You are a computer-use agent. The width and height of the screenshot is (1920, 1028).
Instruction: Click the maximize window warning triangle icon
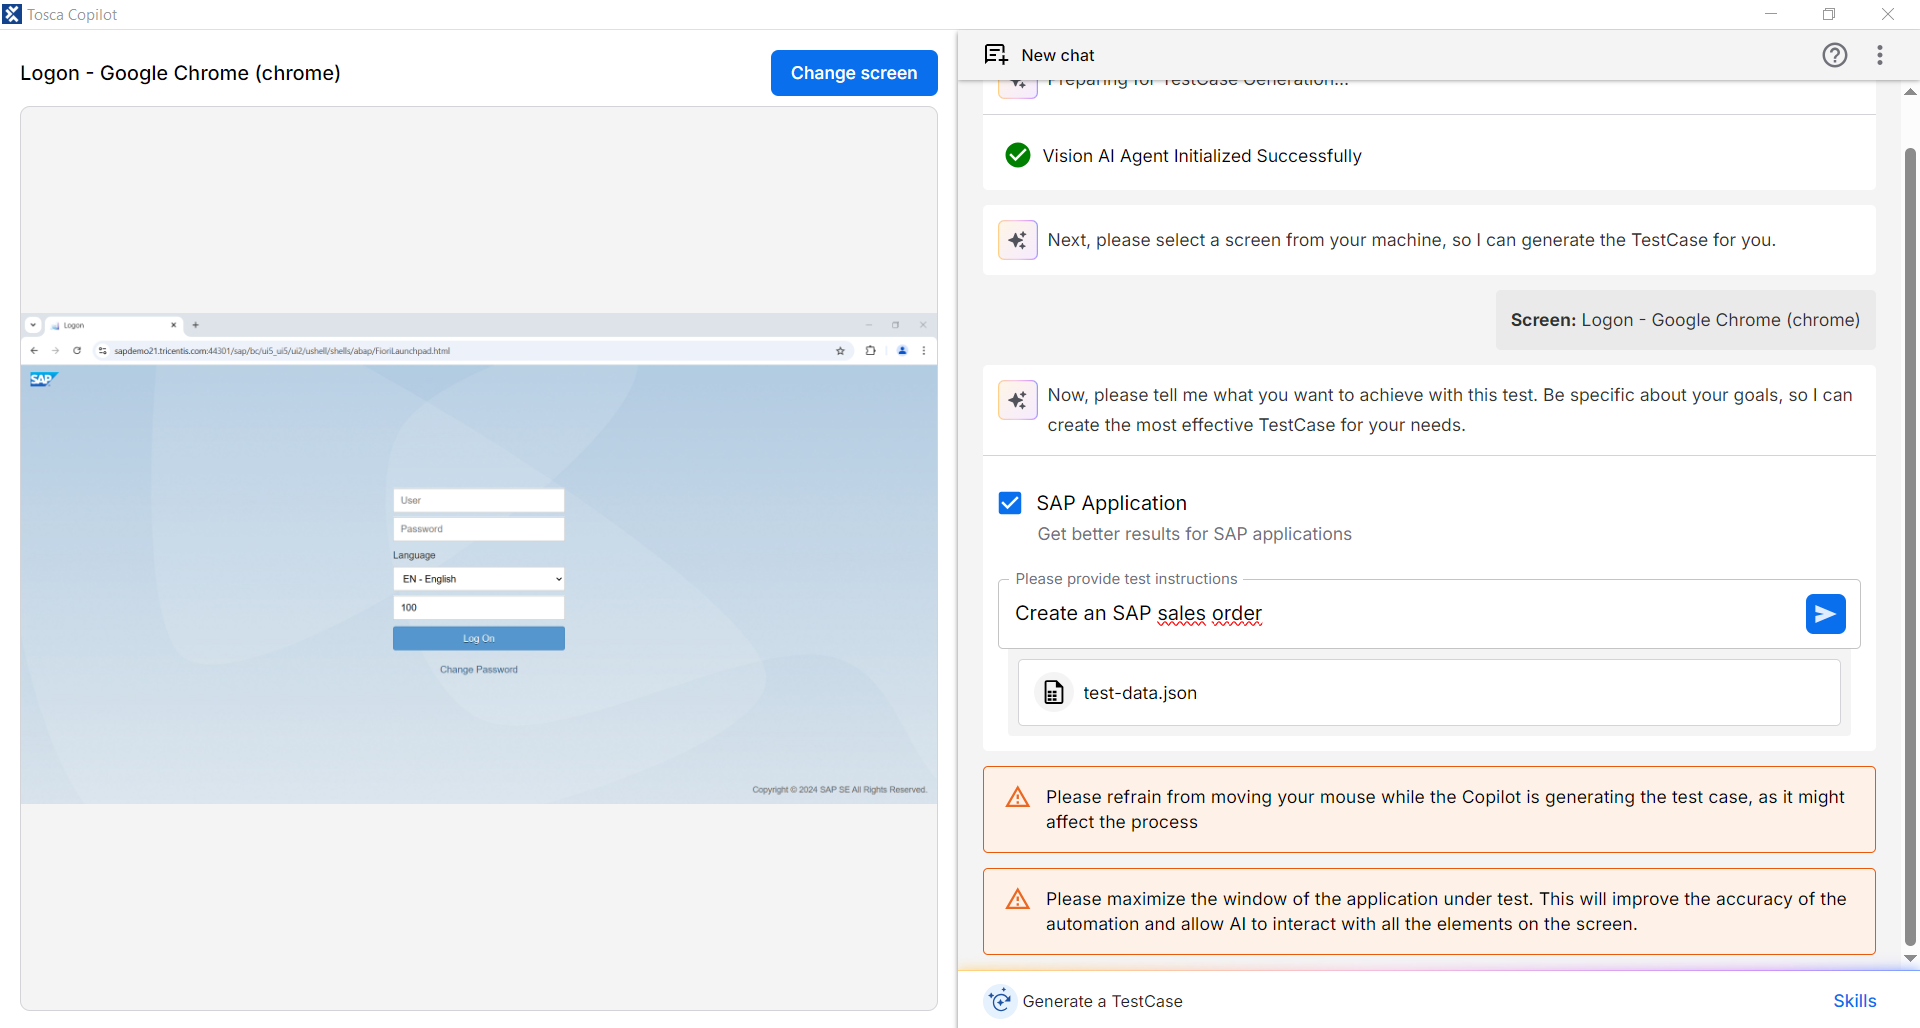[x=1017, y=899]
